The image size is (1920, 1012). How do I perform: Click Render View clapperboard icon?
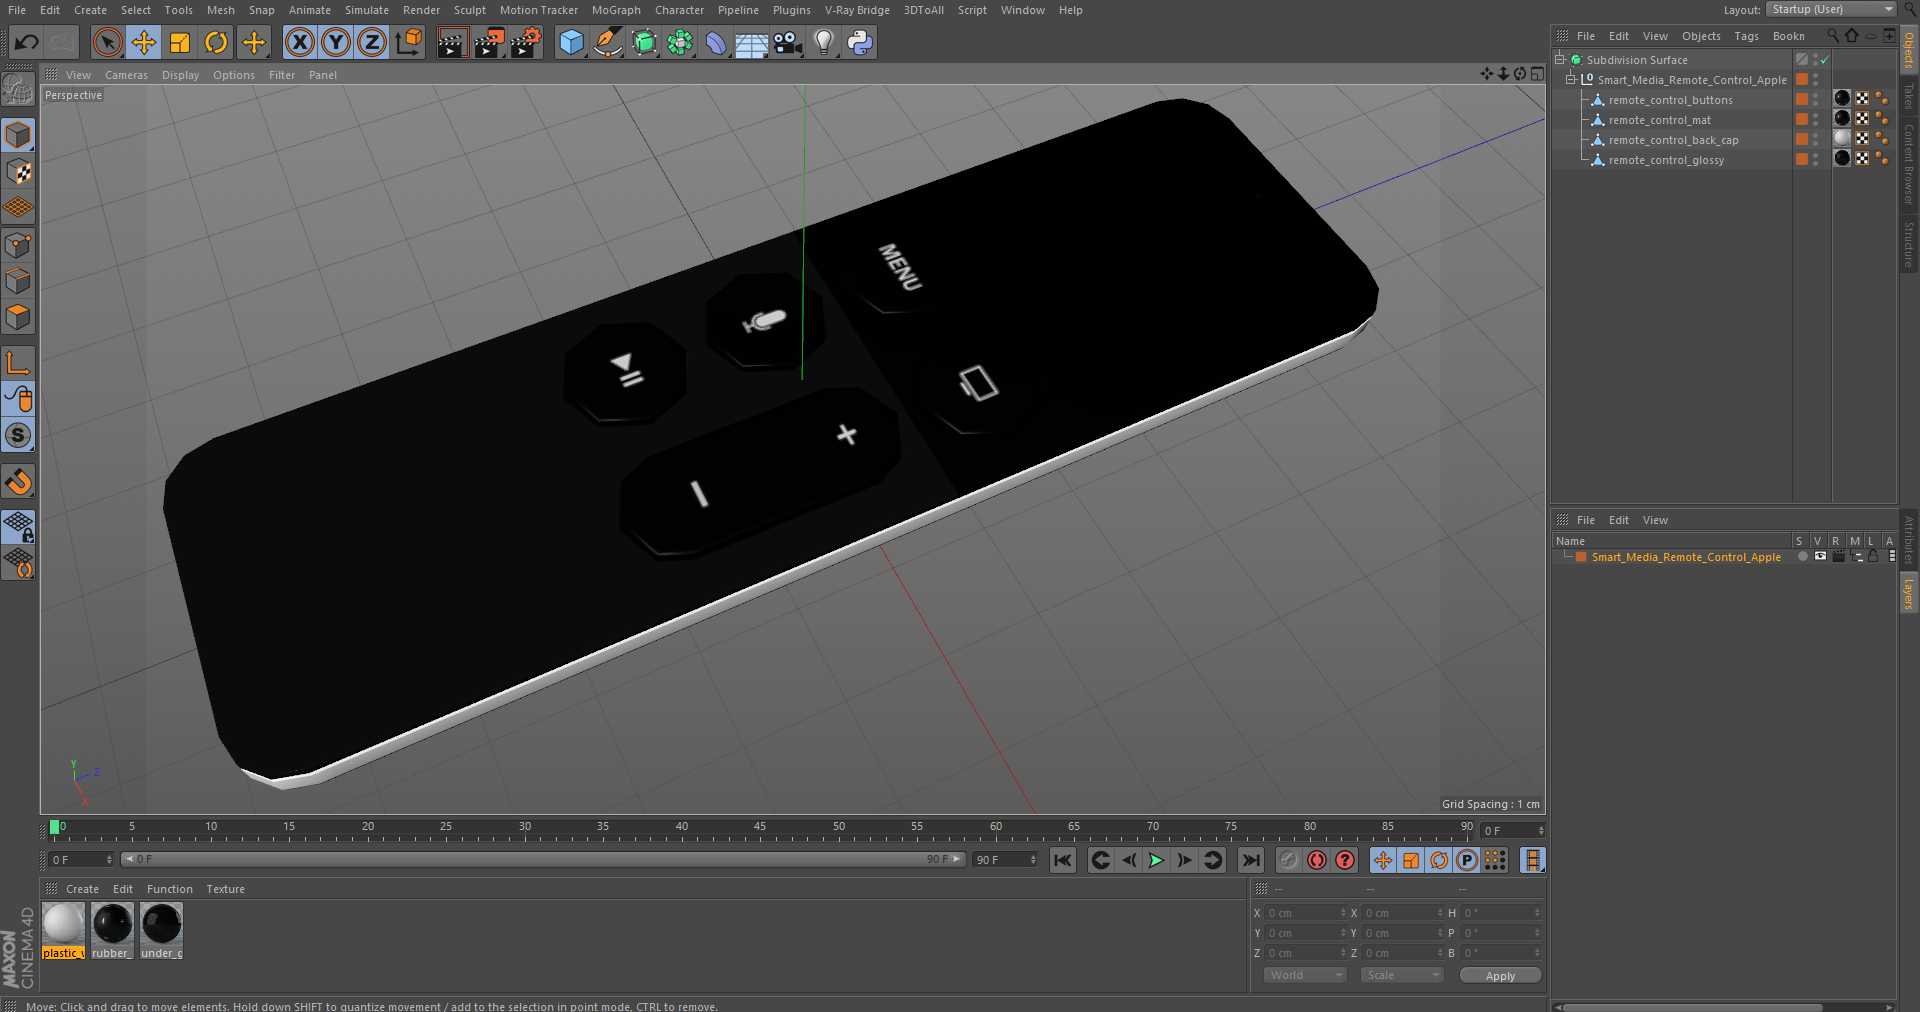point(452,42)
